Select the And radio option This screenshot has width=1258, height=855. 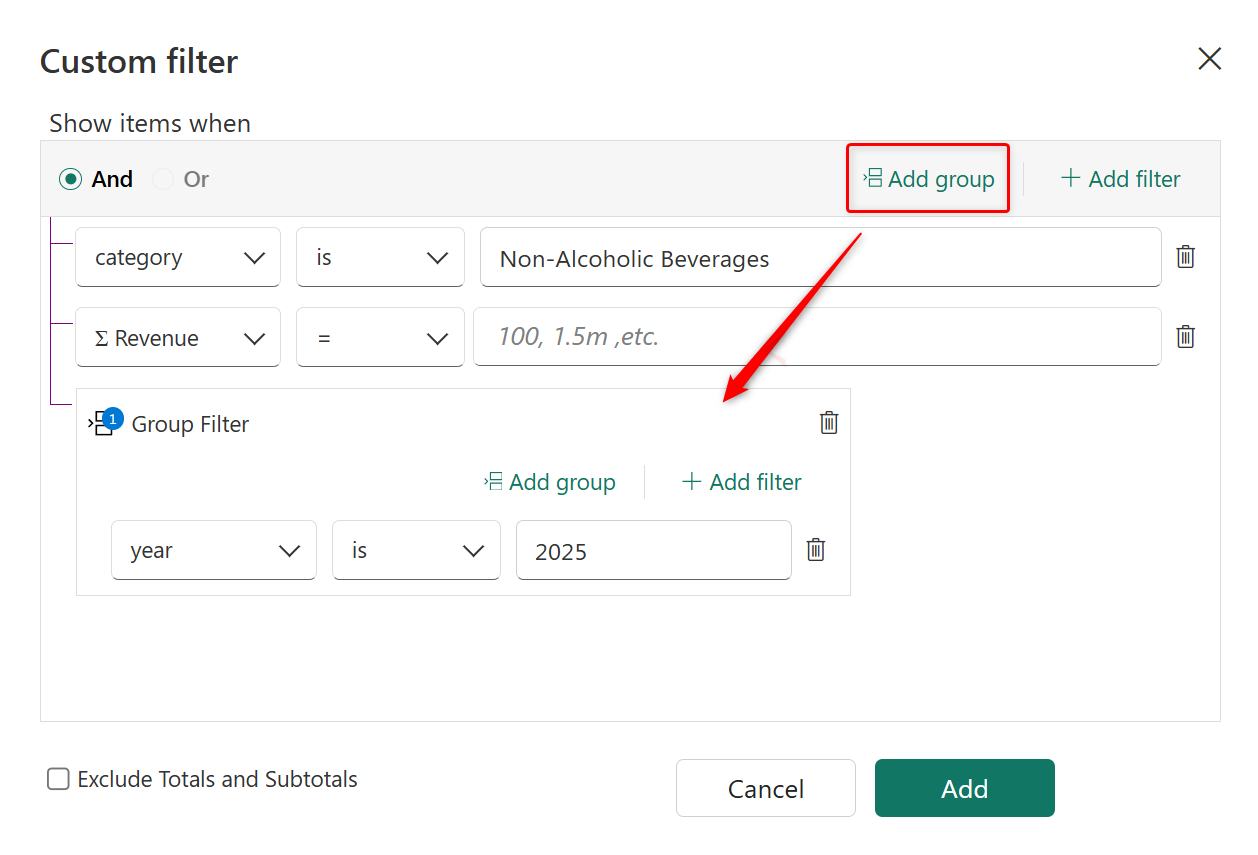(70, 179)
